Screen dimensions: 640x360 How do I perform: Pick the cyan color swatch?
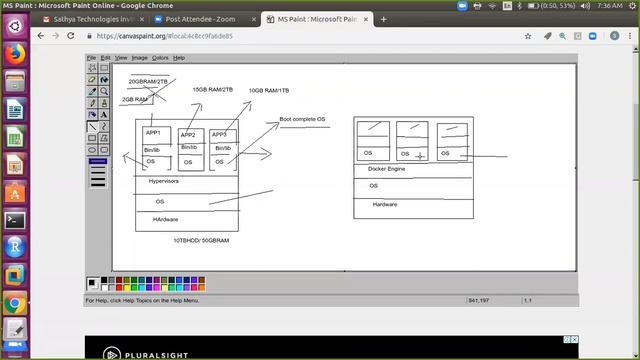point(142,287)
